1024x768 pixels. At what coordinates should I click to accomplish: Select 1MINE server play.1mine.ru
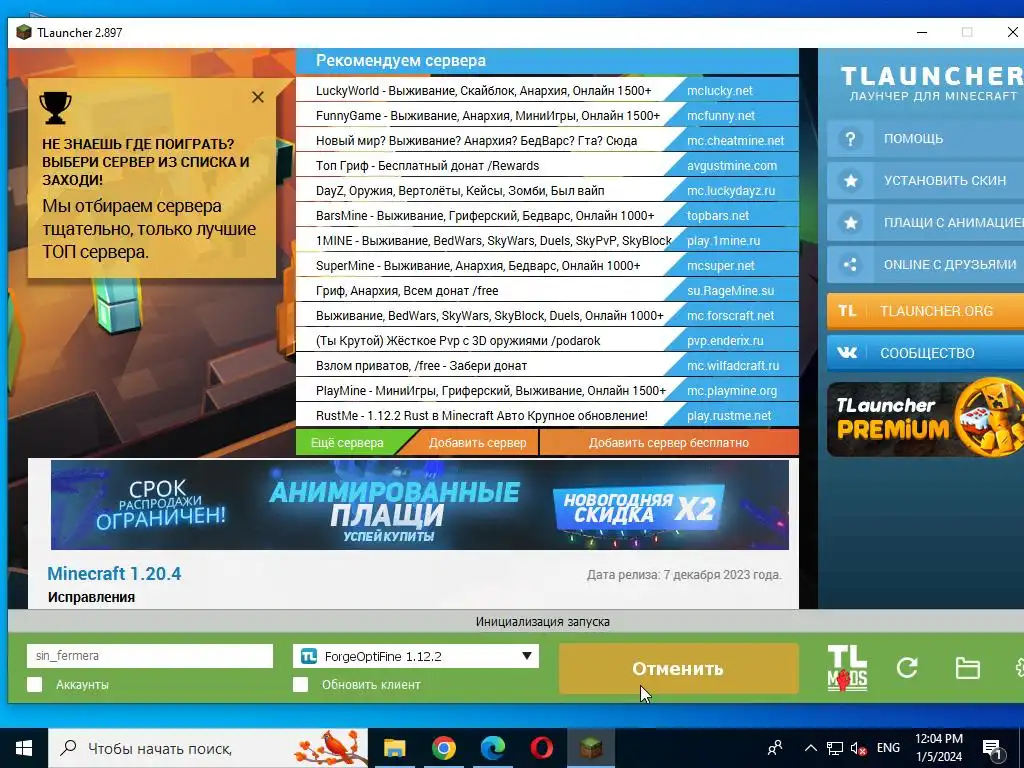pos(547,241)
